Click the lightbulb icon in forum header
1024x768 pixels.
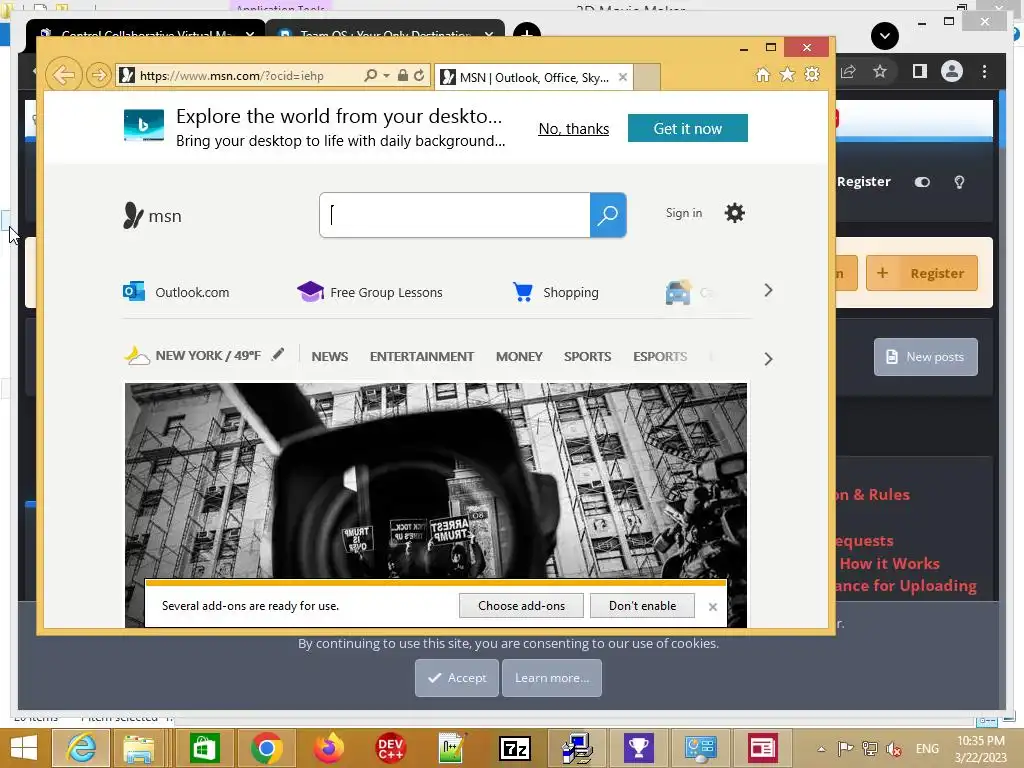tap(959, 182)
